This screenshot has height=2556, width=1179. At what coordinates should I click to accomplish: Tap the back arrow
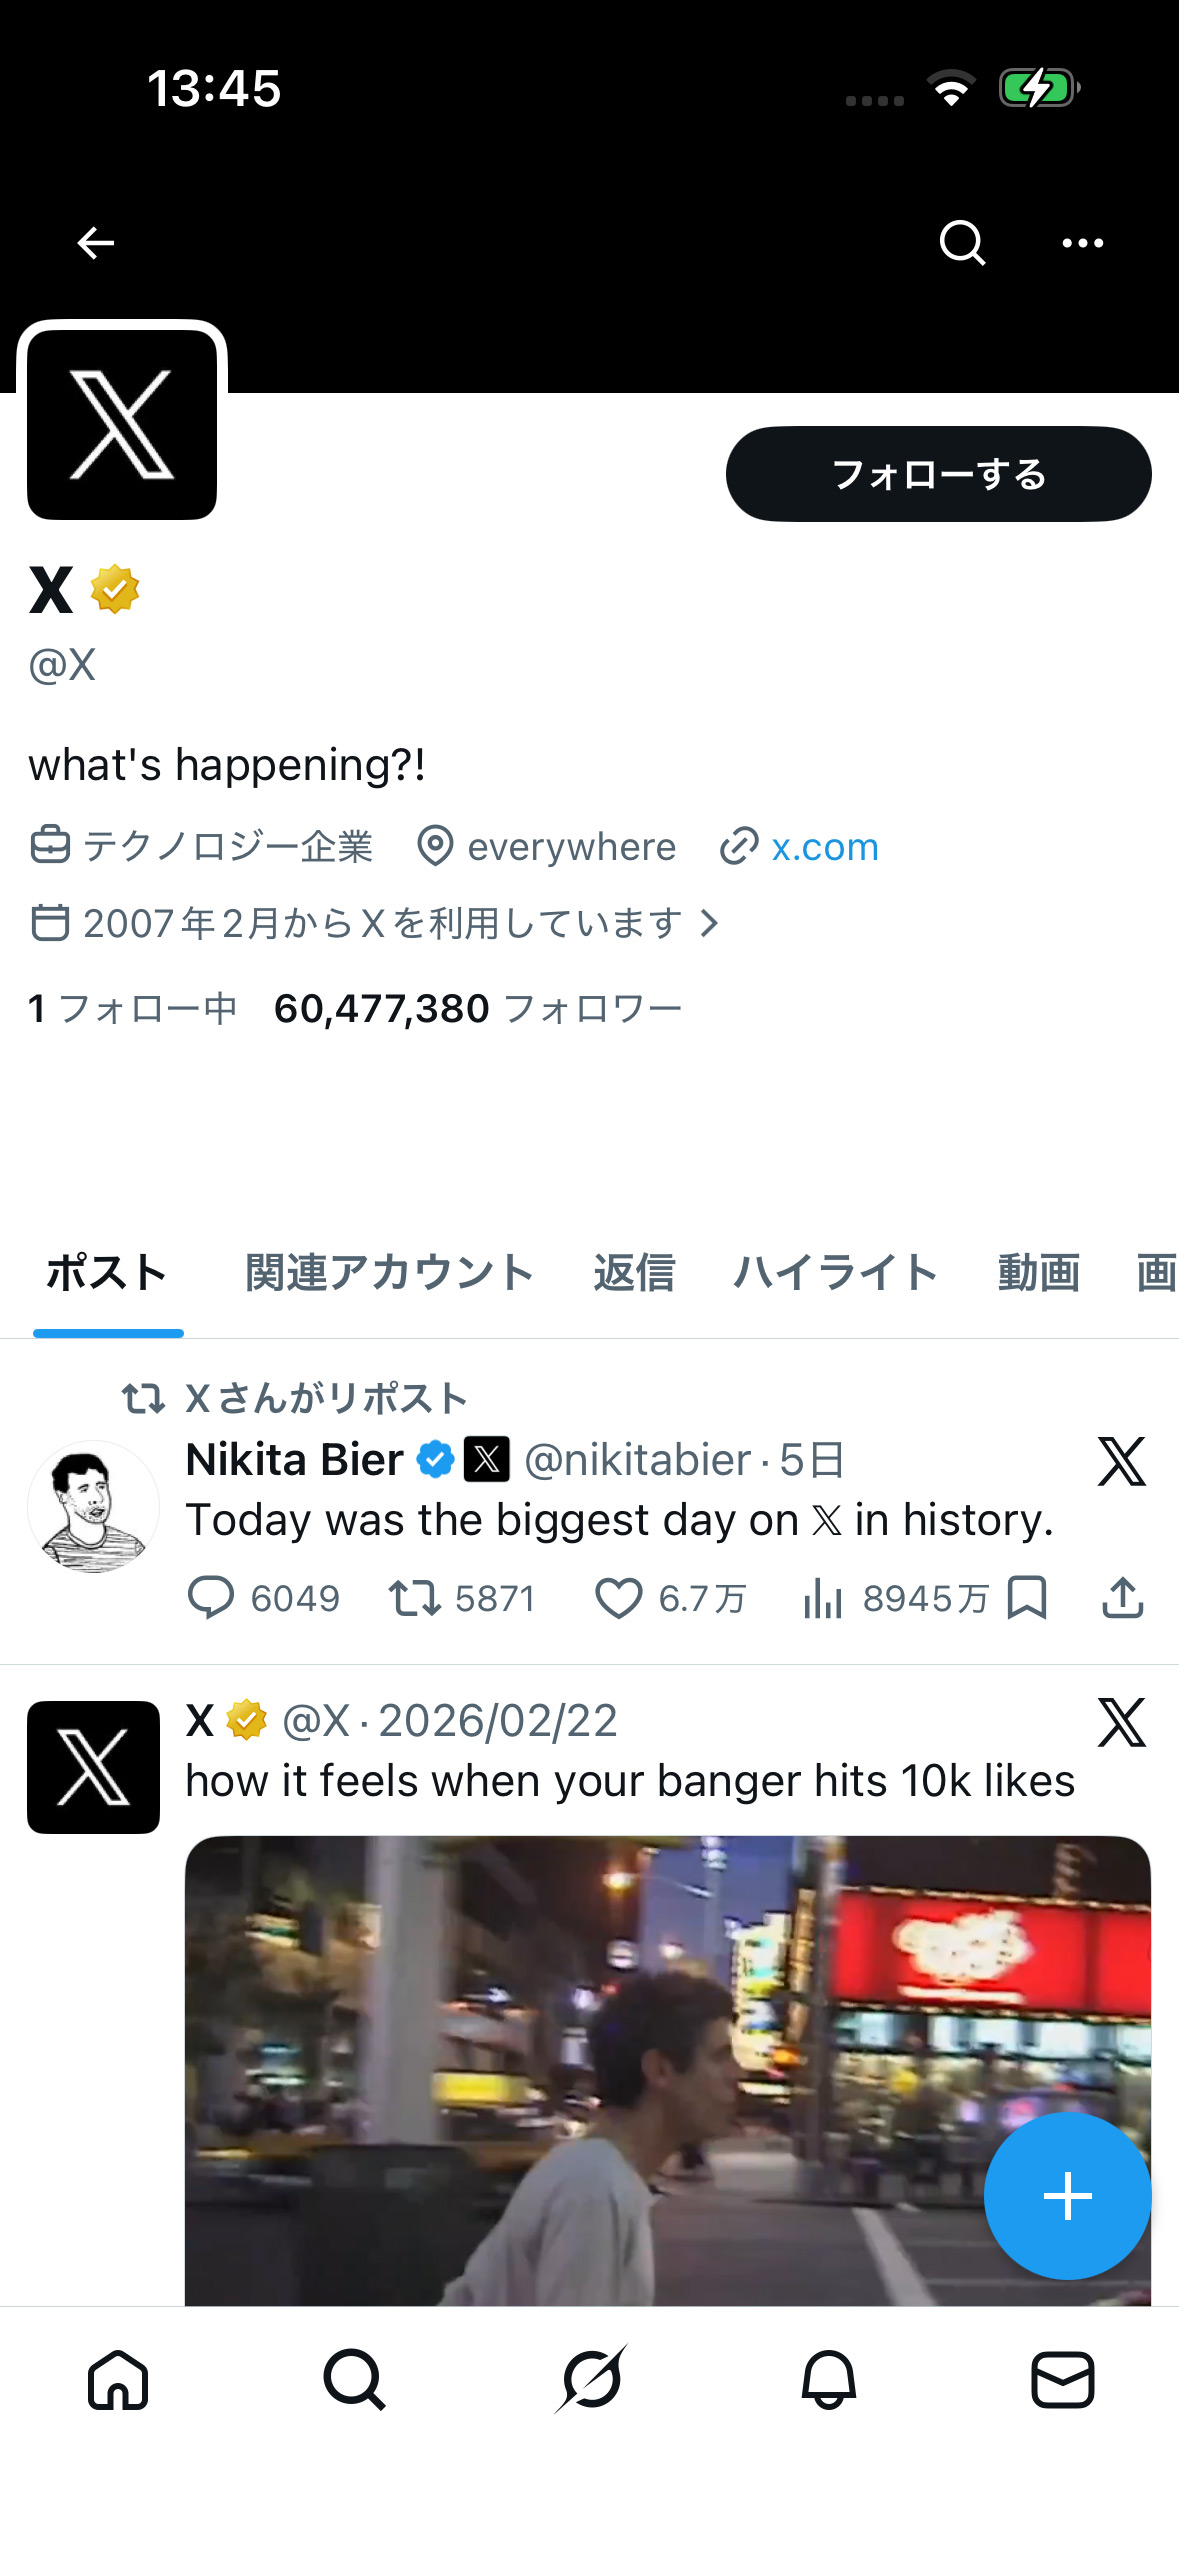(95, 242)
